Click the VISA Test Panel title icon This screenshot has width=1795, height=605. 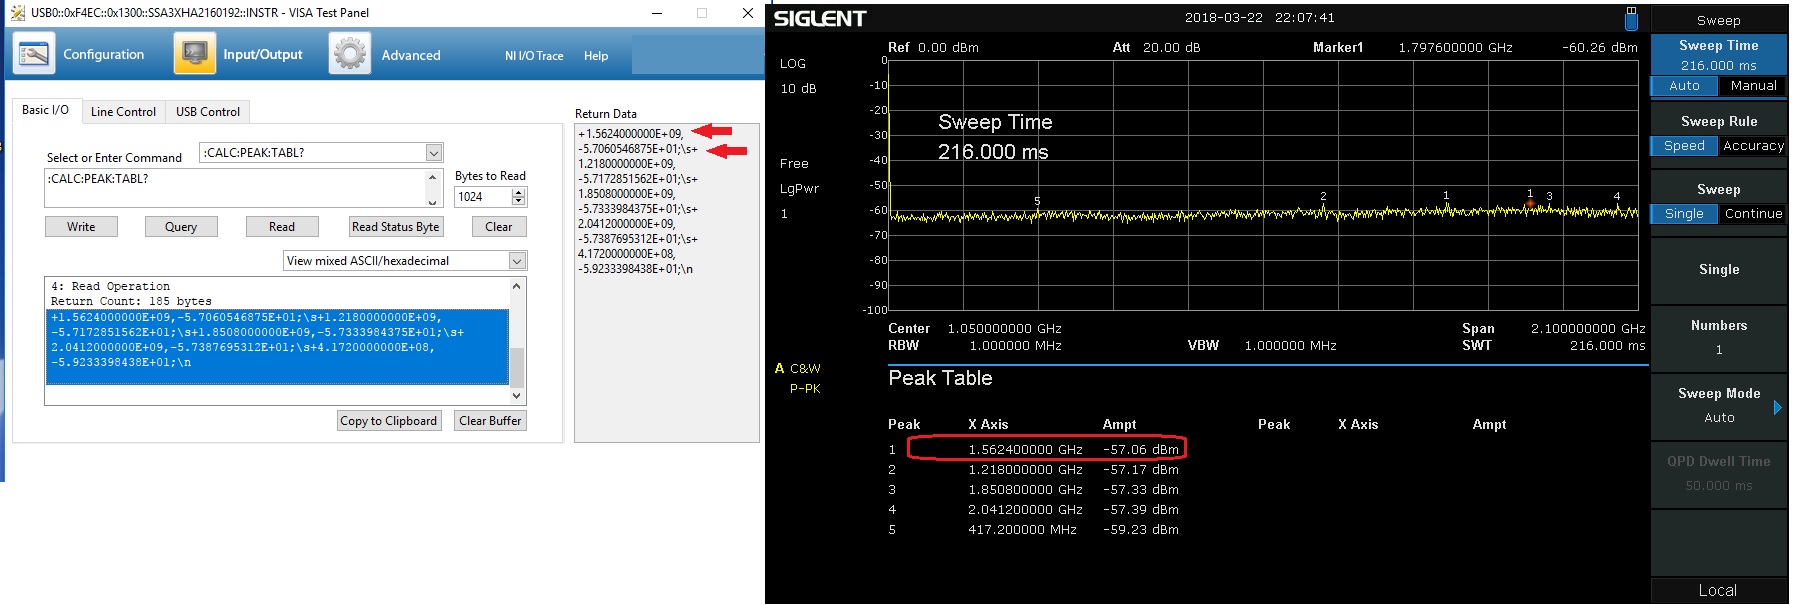pos(17,13)
